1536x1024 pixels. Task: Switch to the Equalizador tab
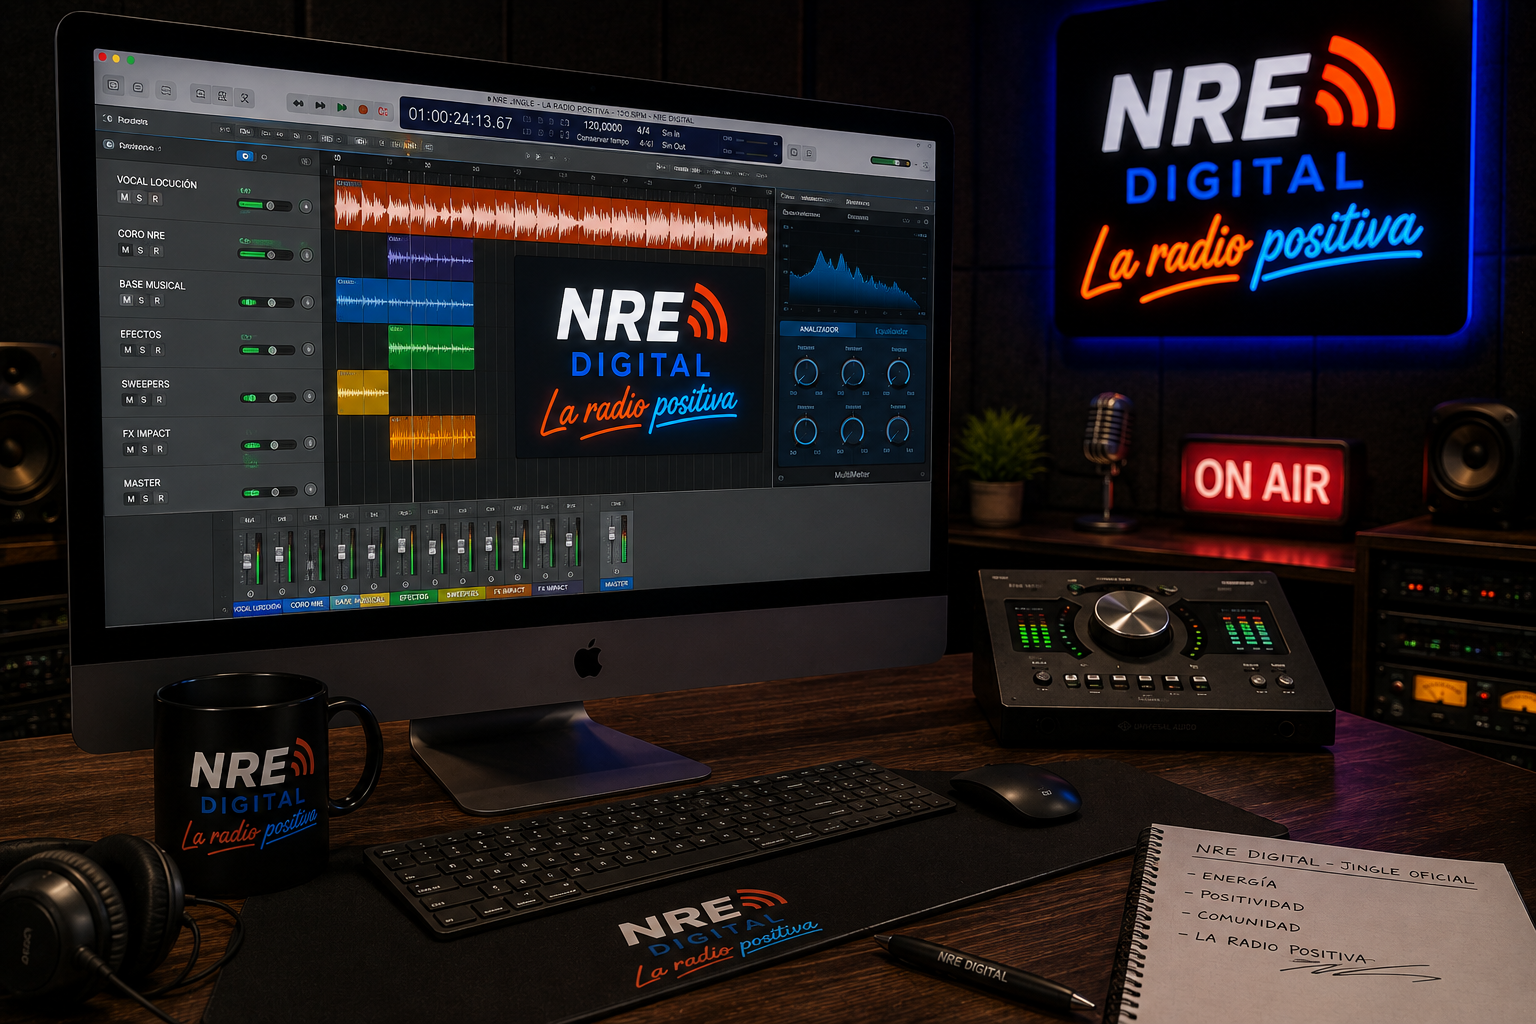pos(891,331)
